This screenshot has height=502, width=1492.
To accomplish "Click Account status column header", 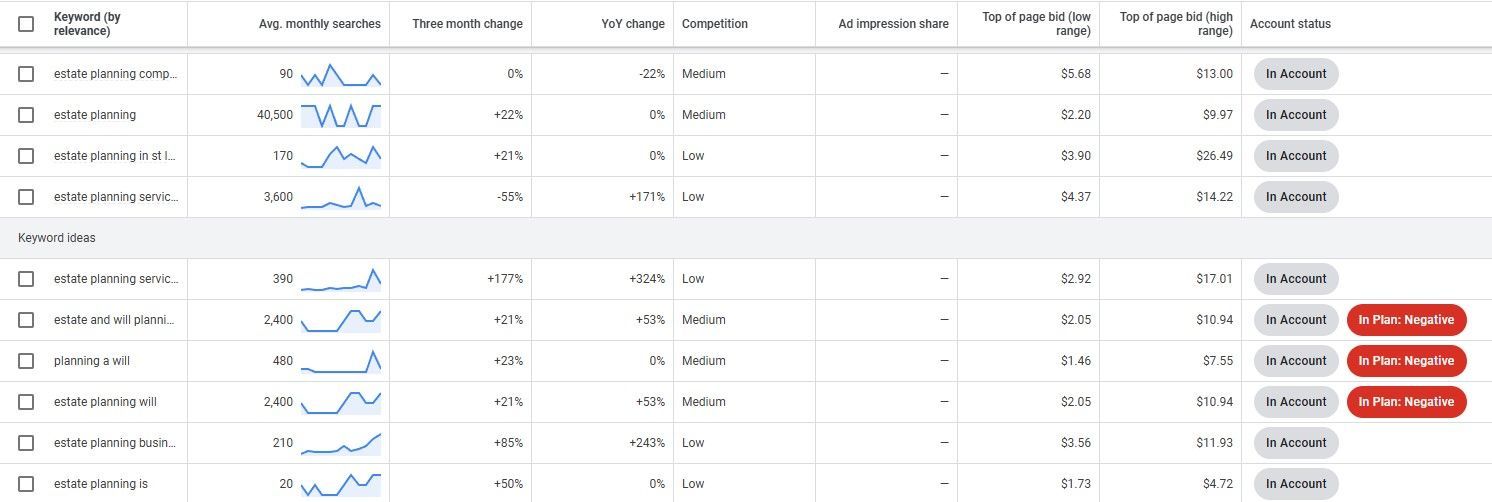I will pyautogui.click(x=1290, y=24).
